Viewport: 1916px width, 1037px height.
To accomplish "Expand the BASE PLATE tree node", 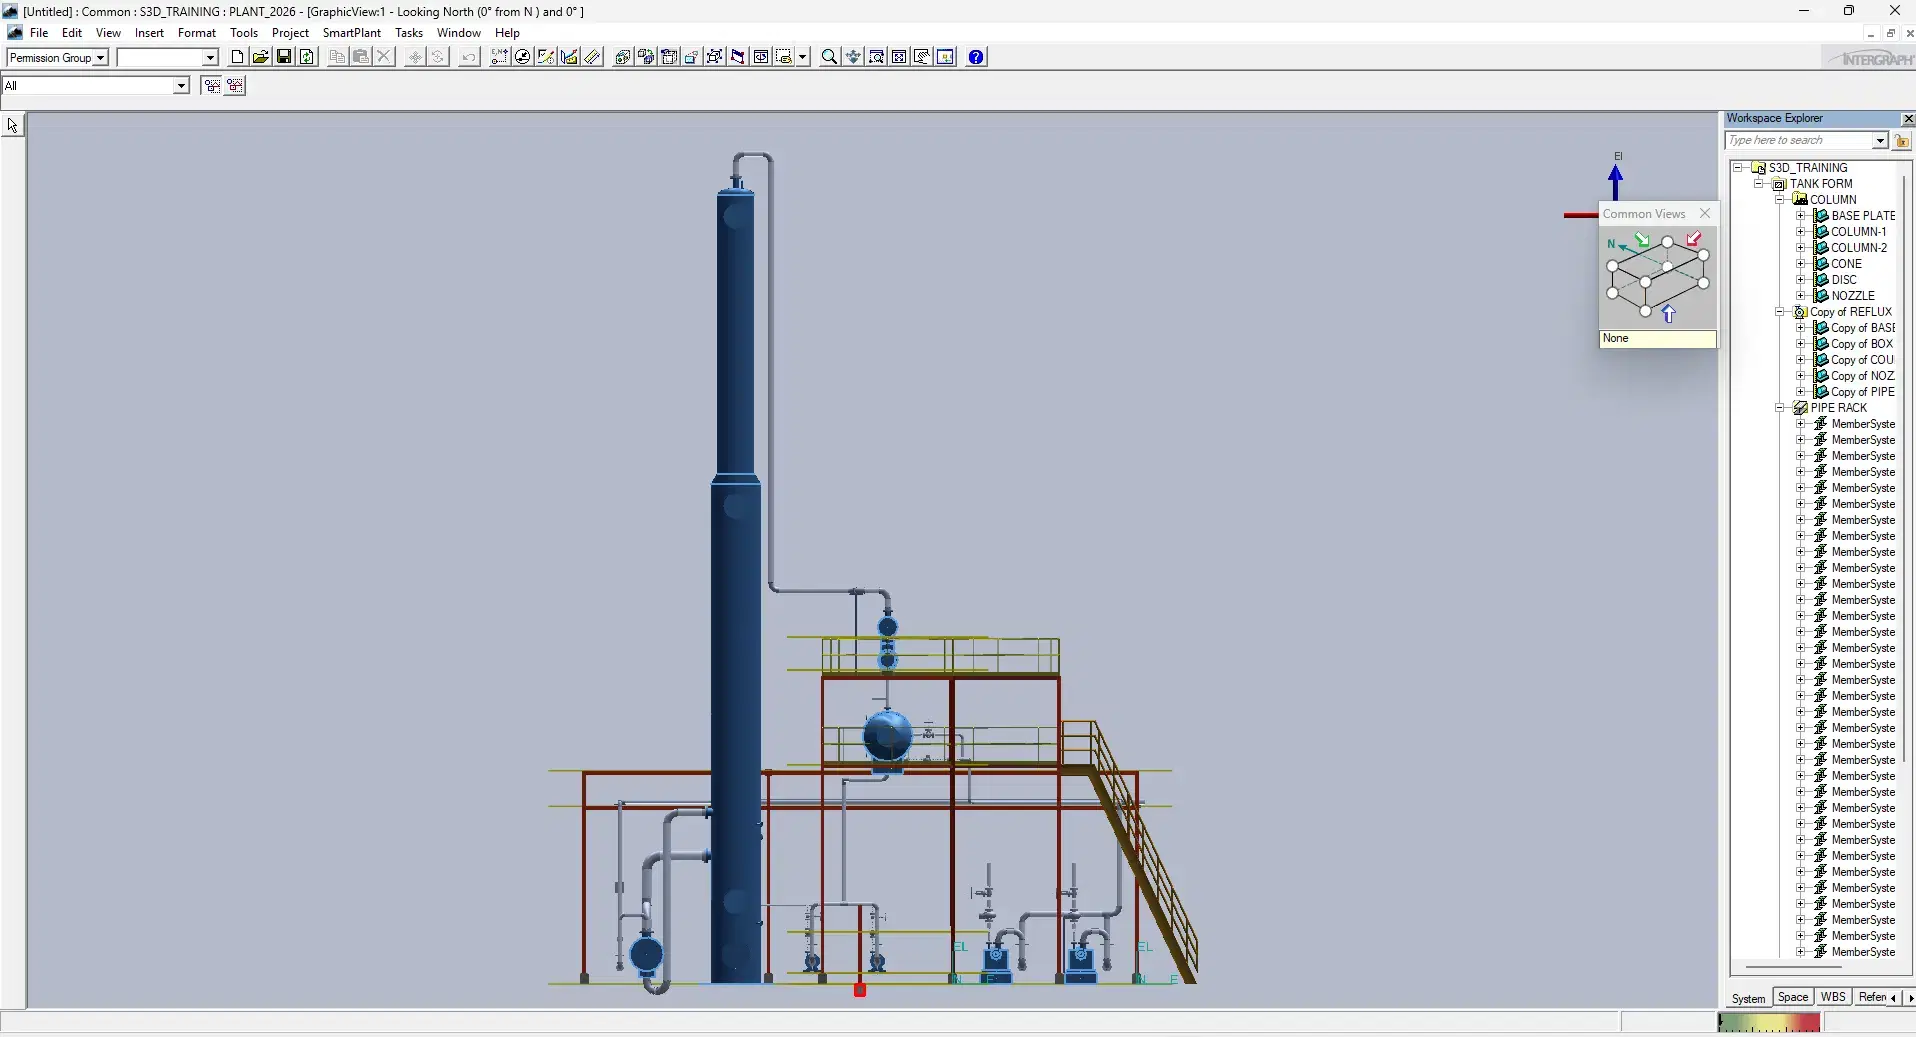I will tap(1801, 216).
